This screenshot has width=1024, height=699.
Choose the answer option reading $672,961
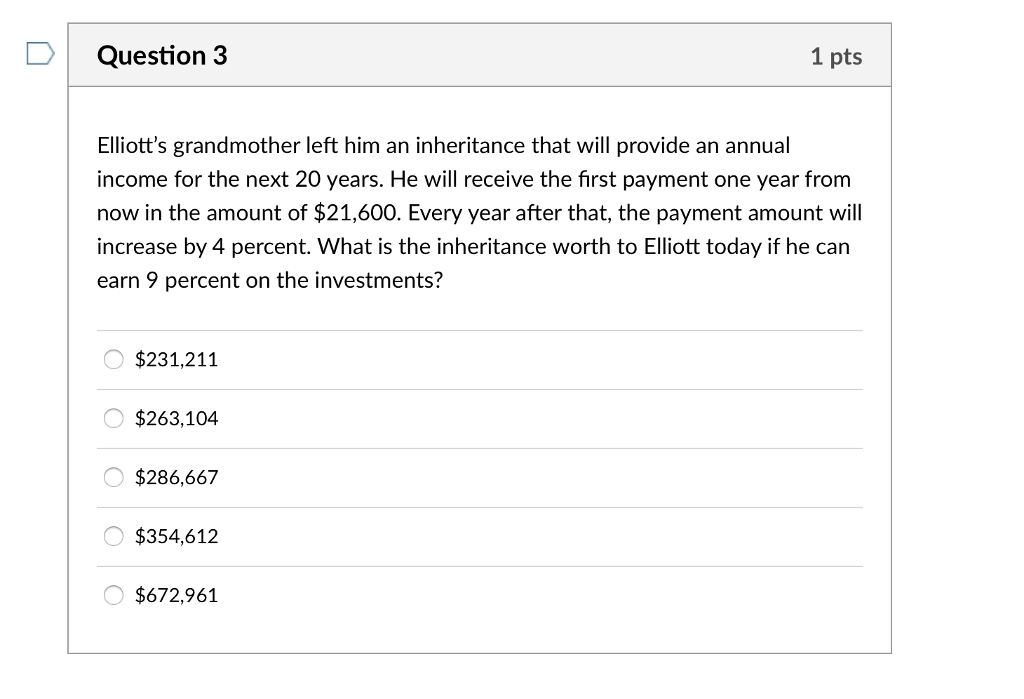click(x=176, y=596)
